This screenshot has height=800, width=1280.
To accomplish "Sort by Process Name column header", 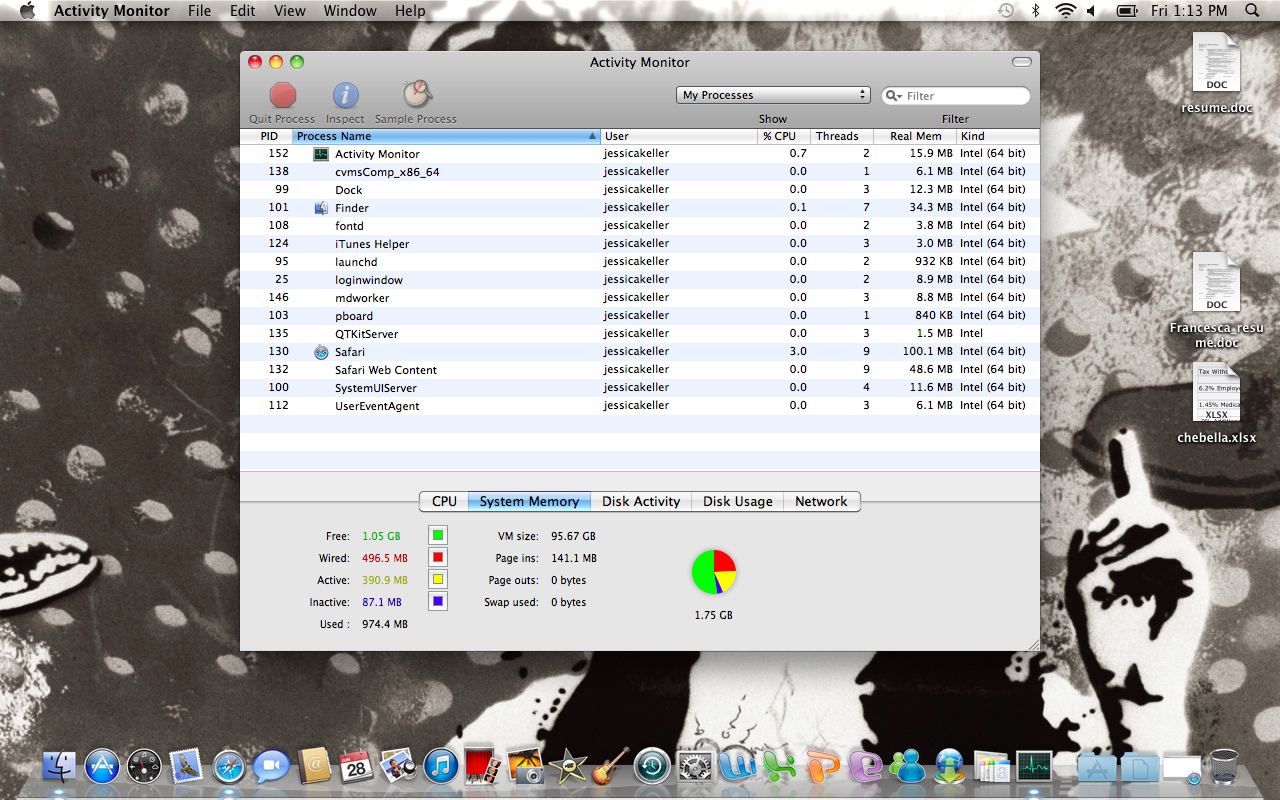I will [447, 136].
